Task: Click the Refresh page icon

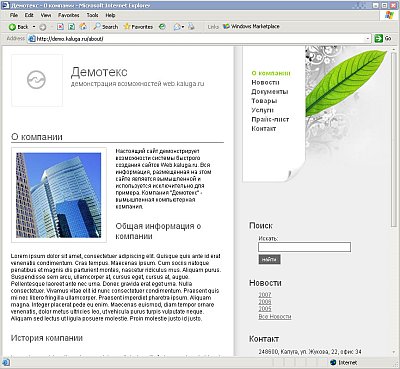Action: [71, 27]
